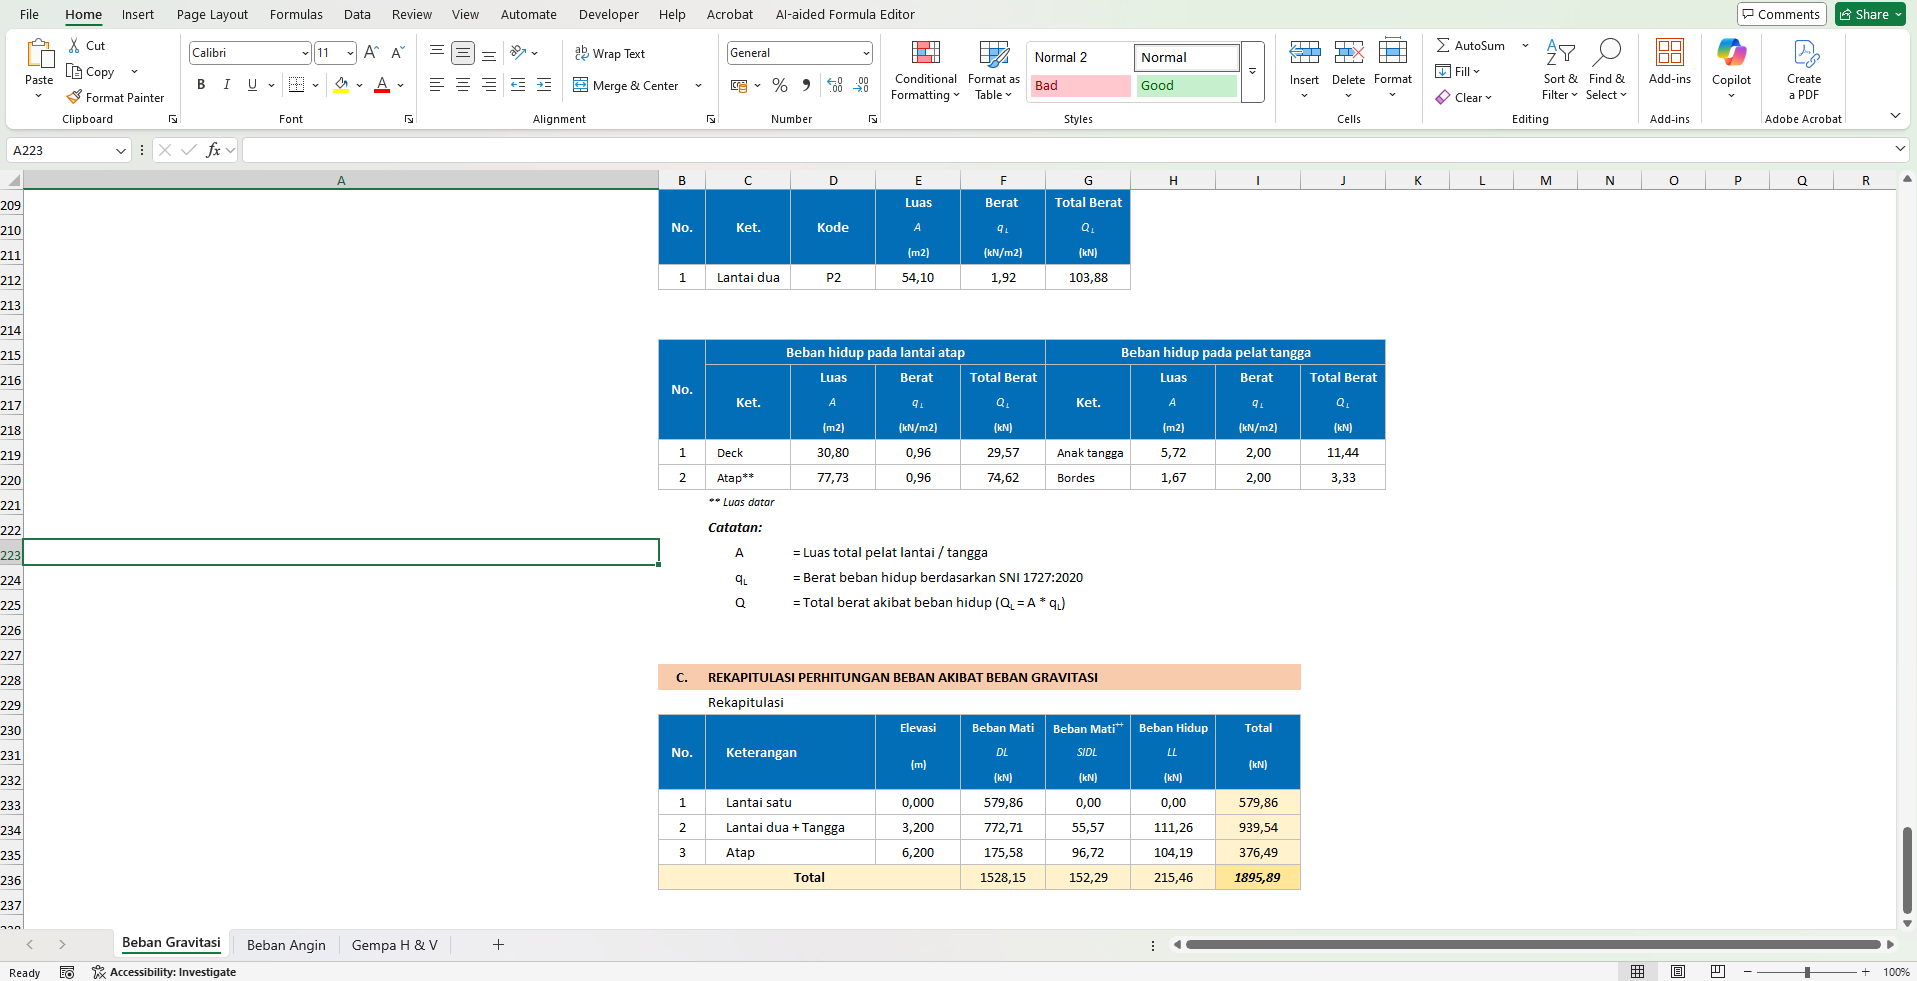1917x981 pixels.
Task: Open the General number format dropdown
Action: (x=865, y=53)
